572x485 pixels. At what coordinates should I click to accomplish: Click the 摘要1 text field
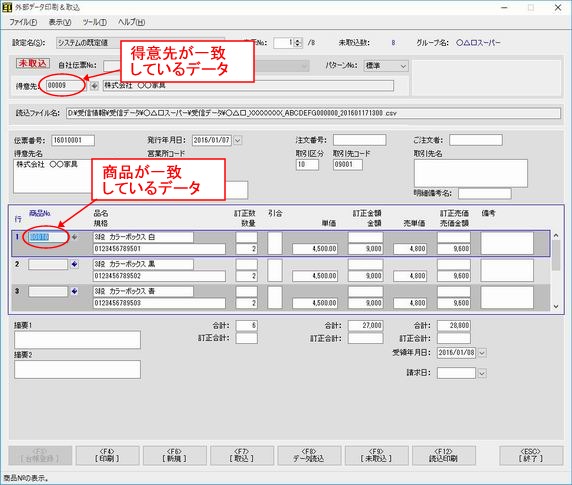click(x=77, y=340)
